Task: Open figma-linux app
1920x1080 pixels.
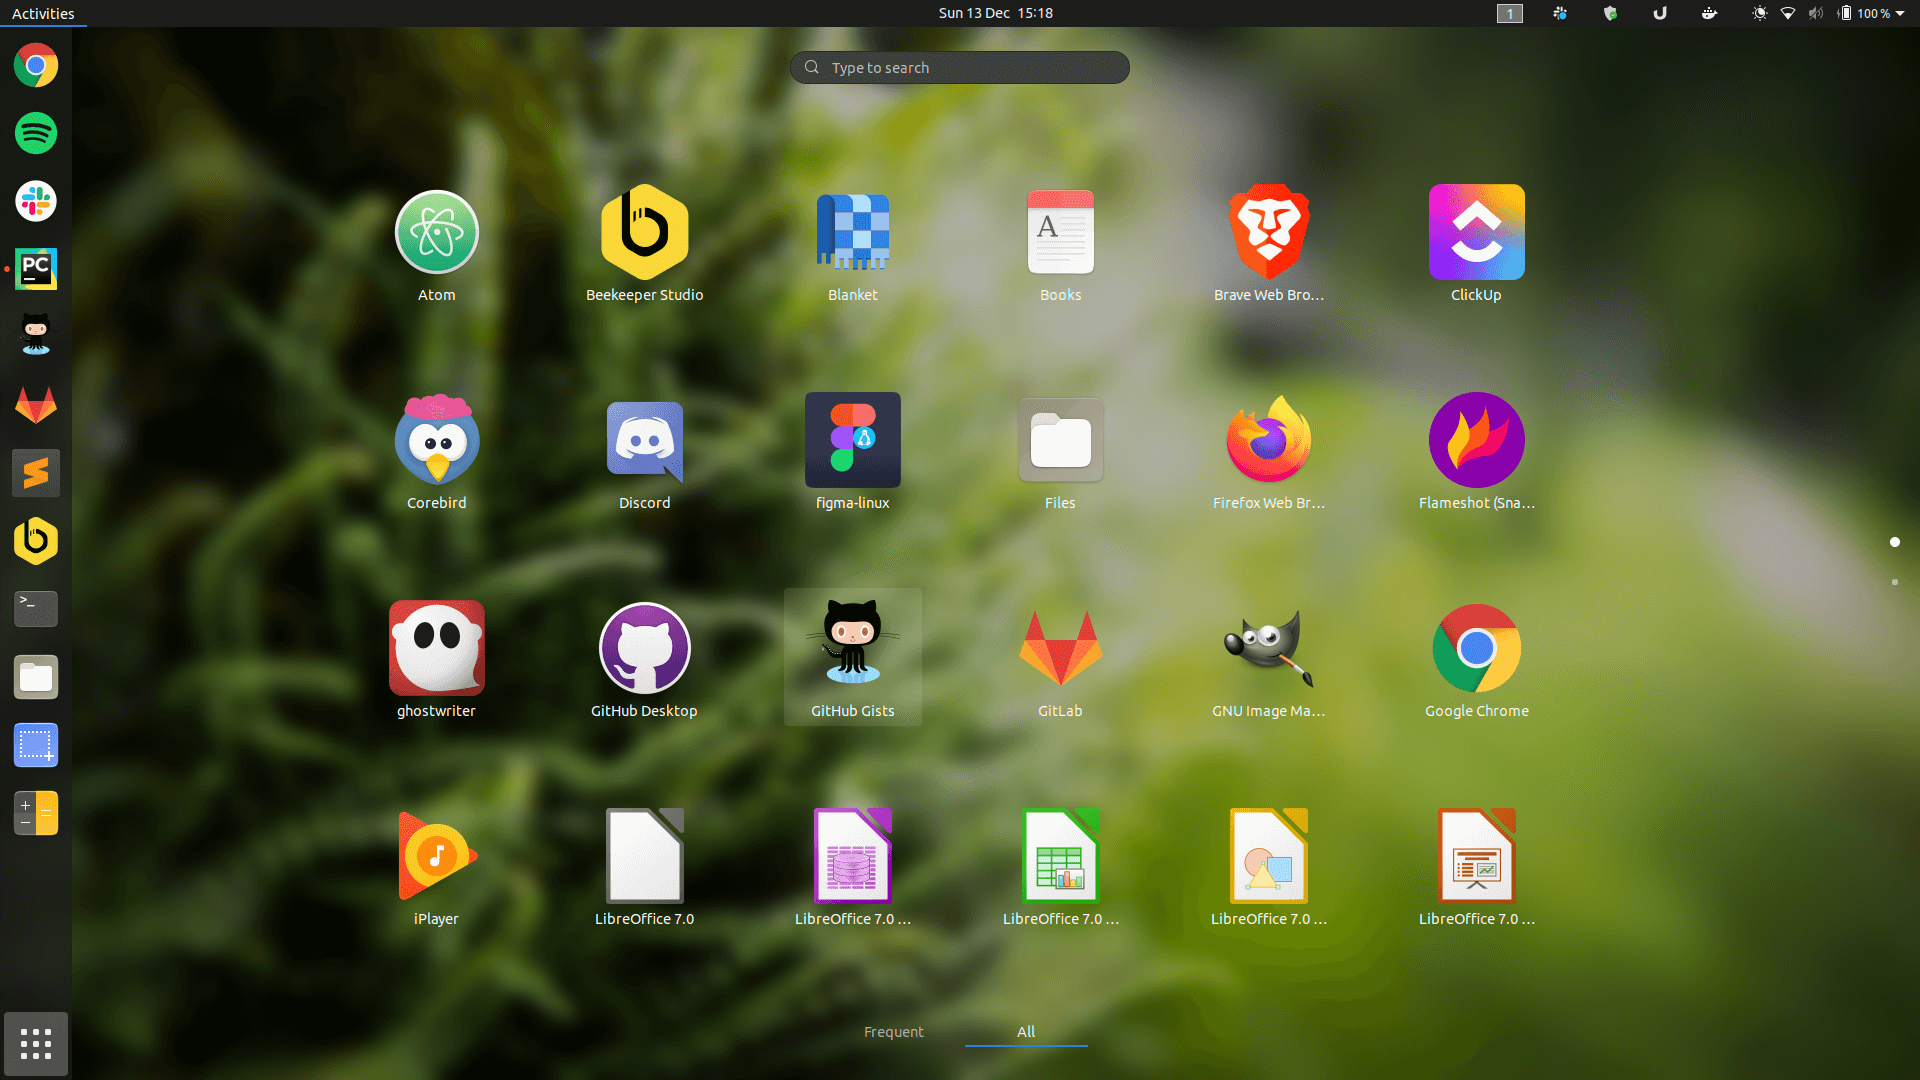Action: (852, 441)
